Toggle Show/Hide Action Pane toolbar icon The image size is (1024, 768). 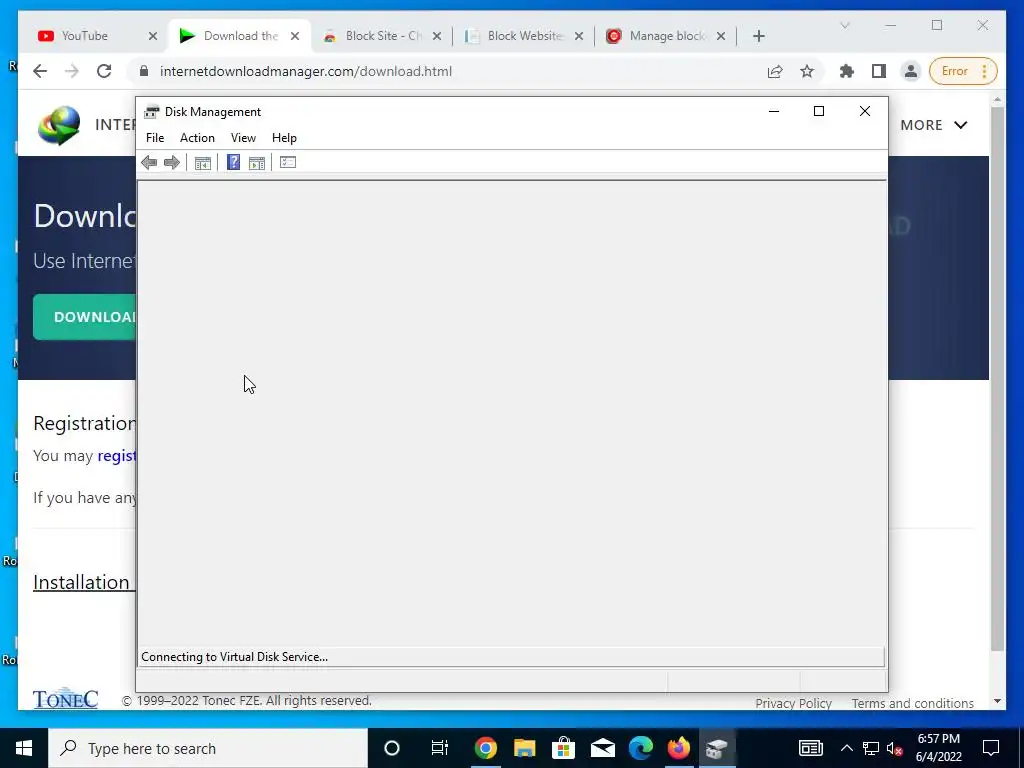click(x=257, y=163)
